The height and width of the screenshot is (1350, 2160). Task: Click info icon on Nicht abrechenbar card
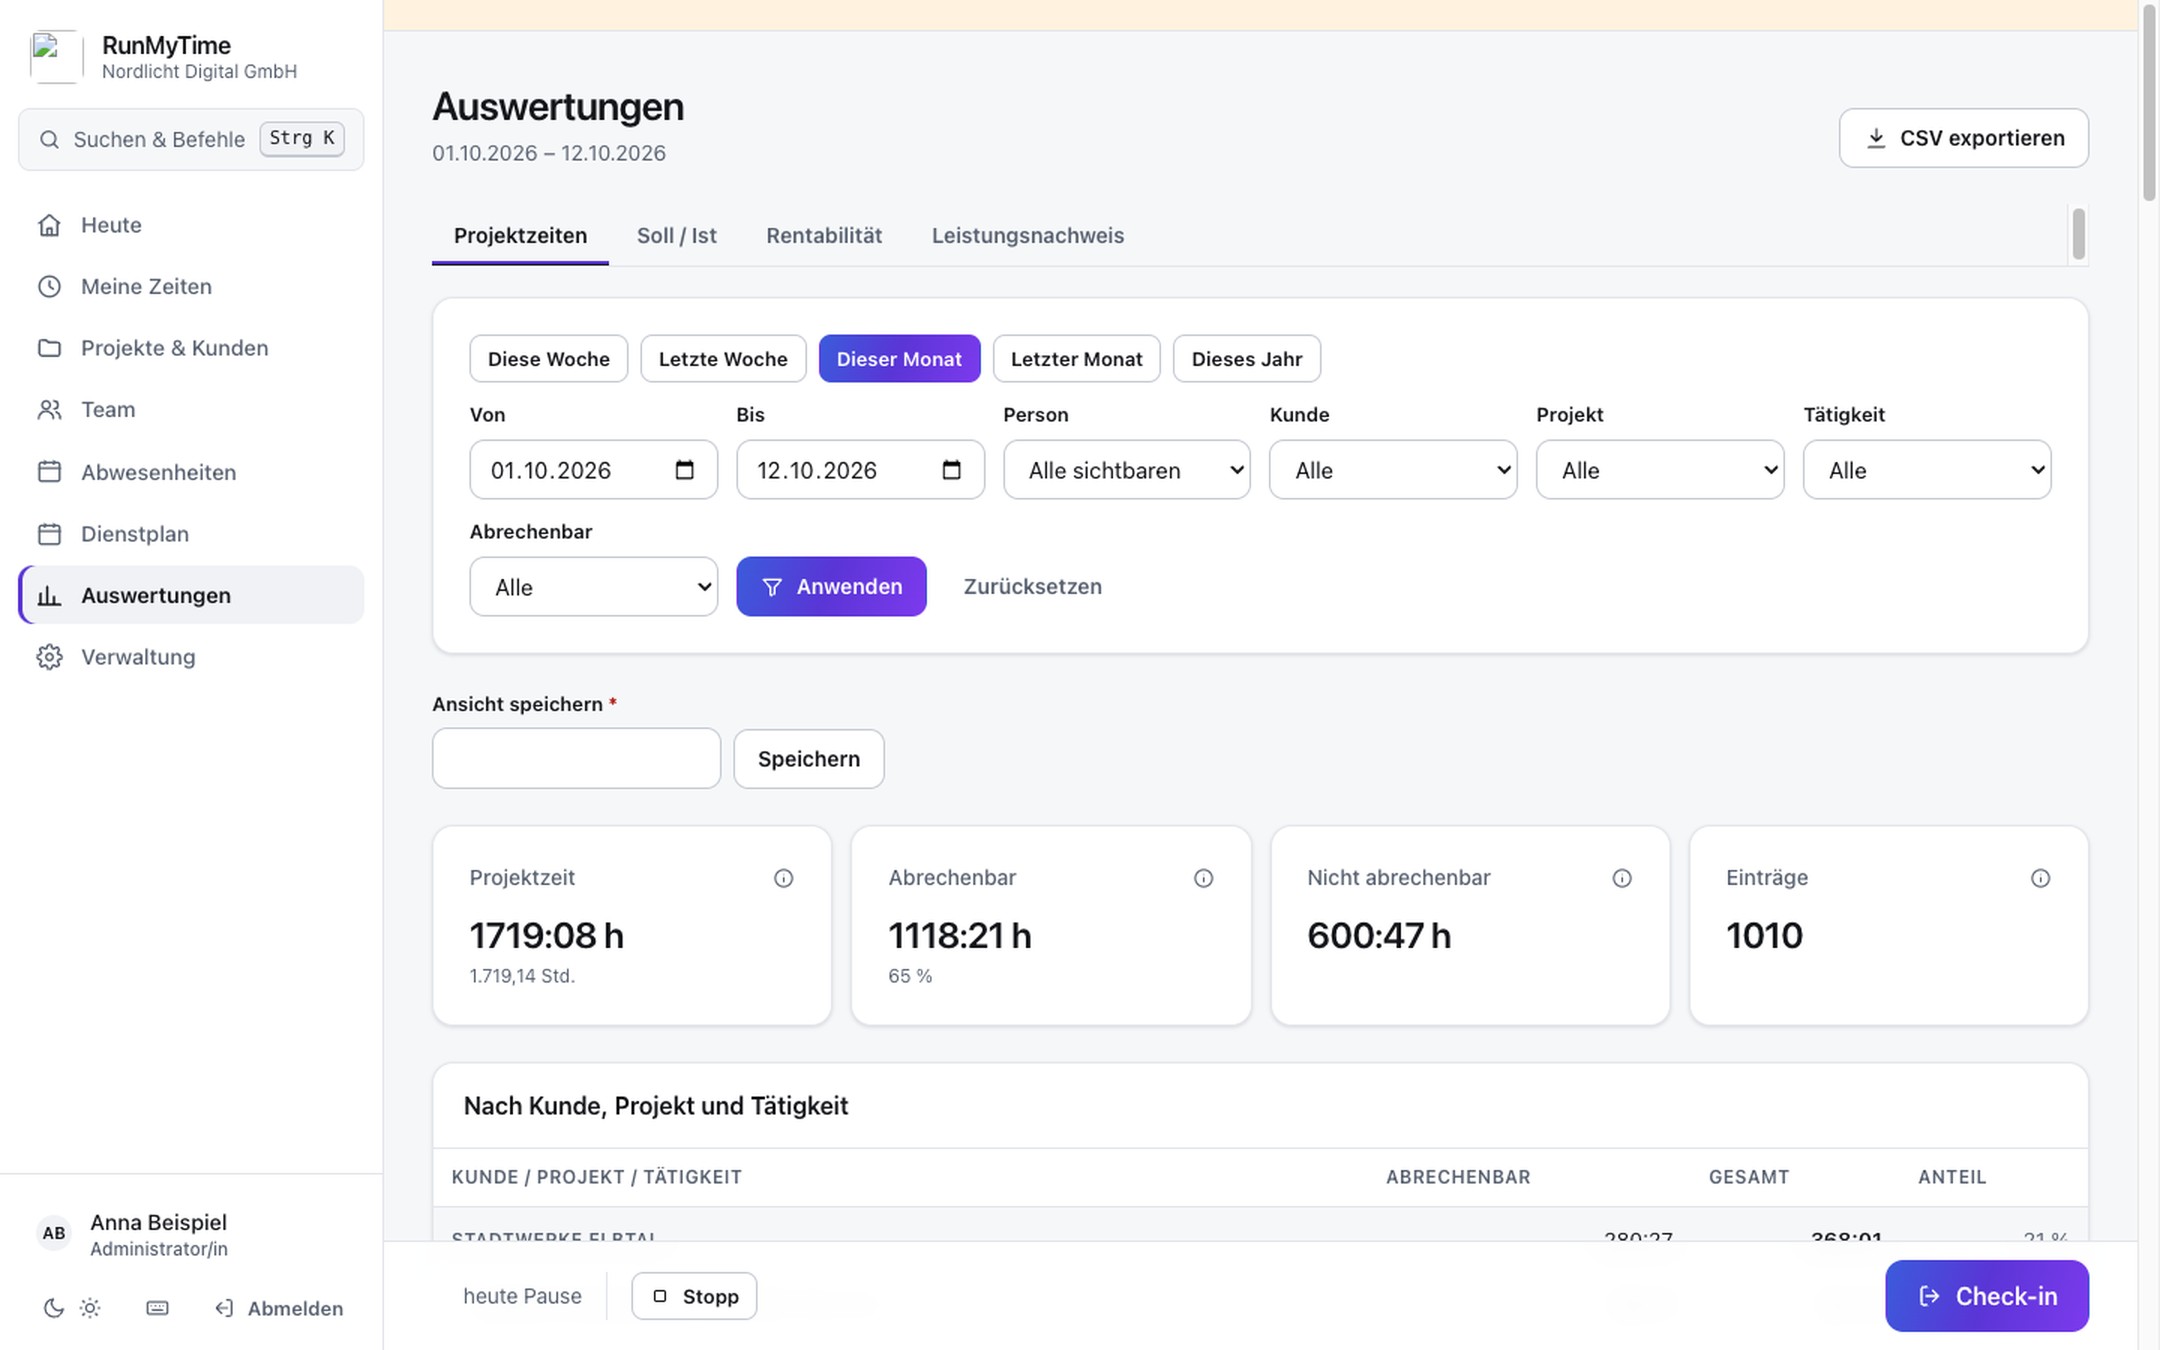(x=1622, y=878)
